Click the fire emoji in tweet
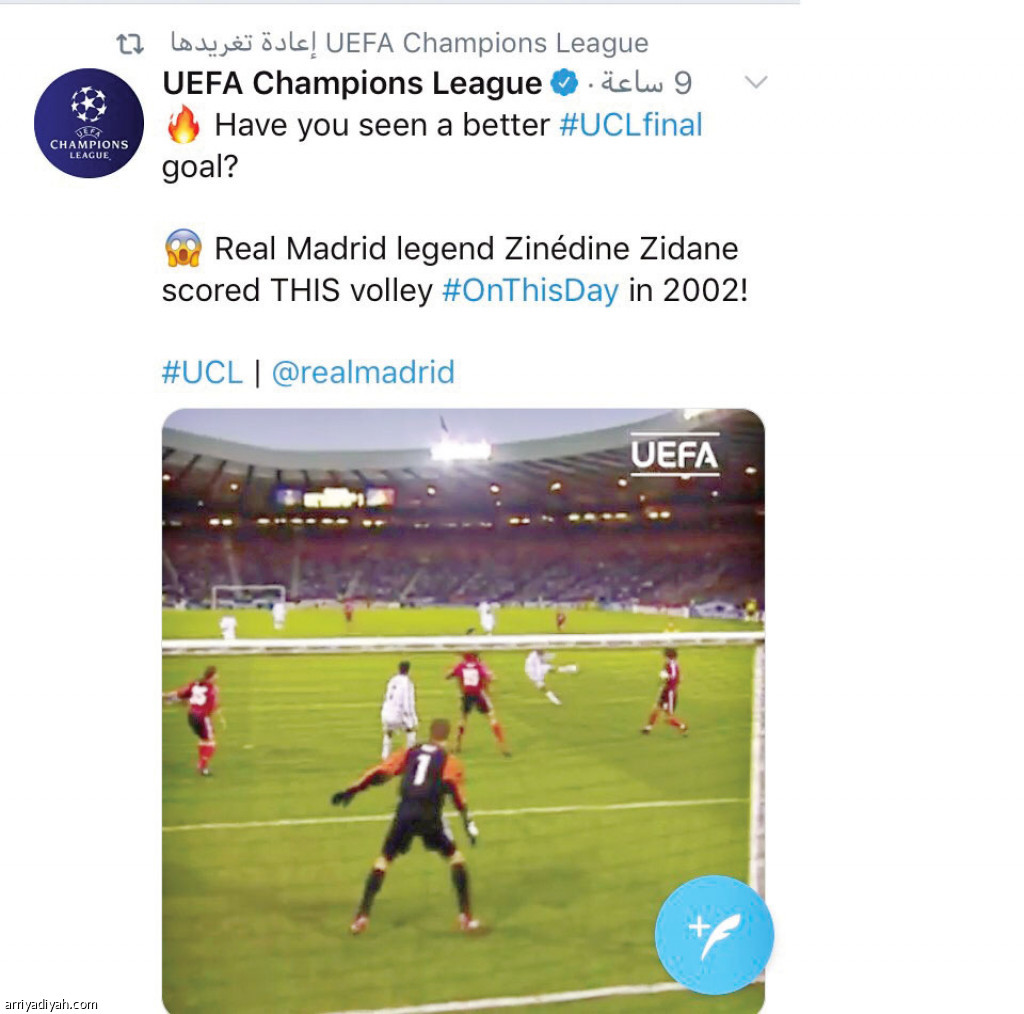The image size is (1024, 1014). point(183,124)
